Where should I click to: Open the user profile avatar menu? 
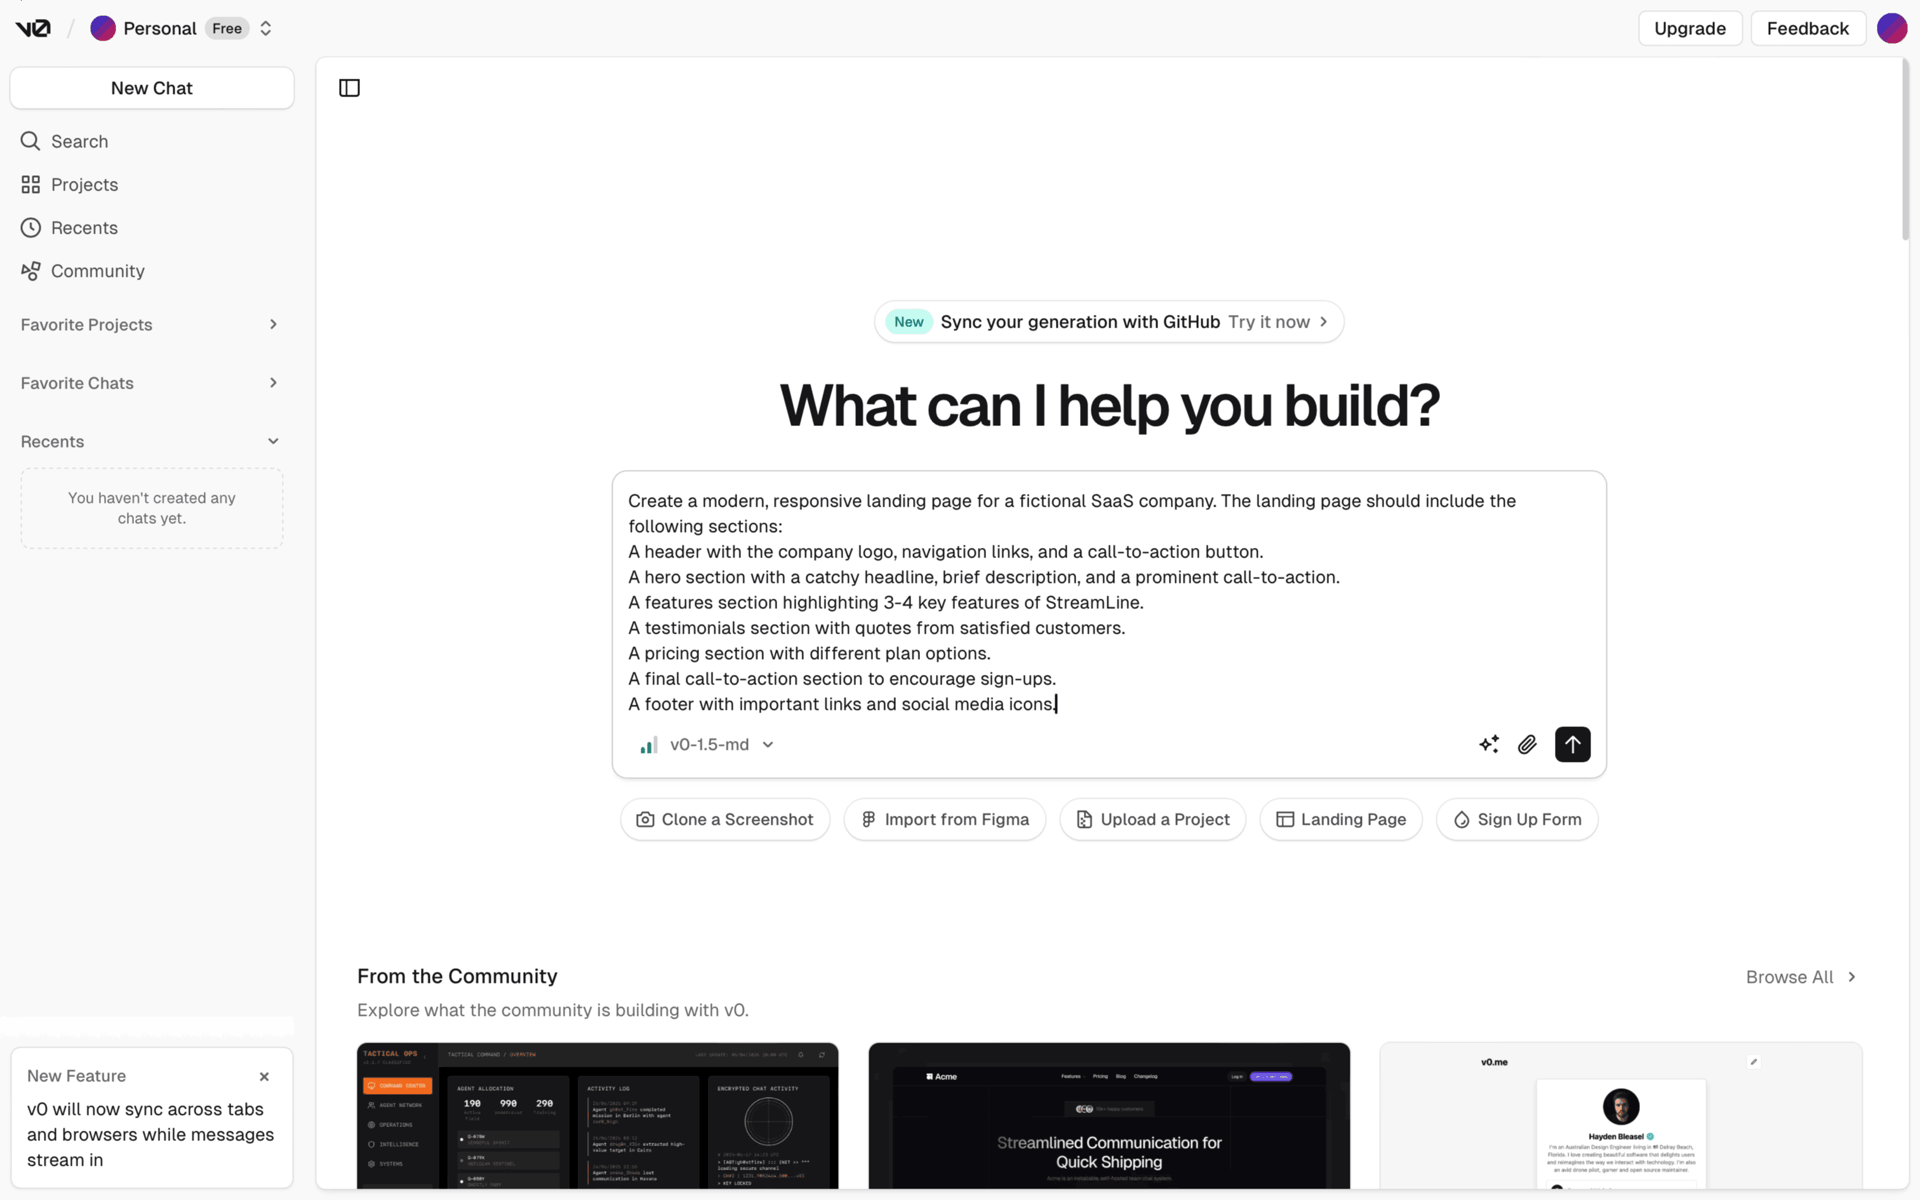1891,28
